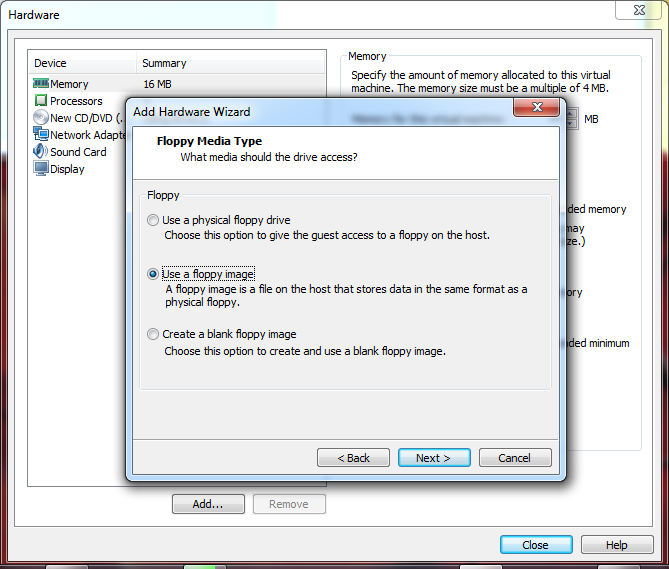Close the Add Hardware Wizard window

[537, 107]
